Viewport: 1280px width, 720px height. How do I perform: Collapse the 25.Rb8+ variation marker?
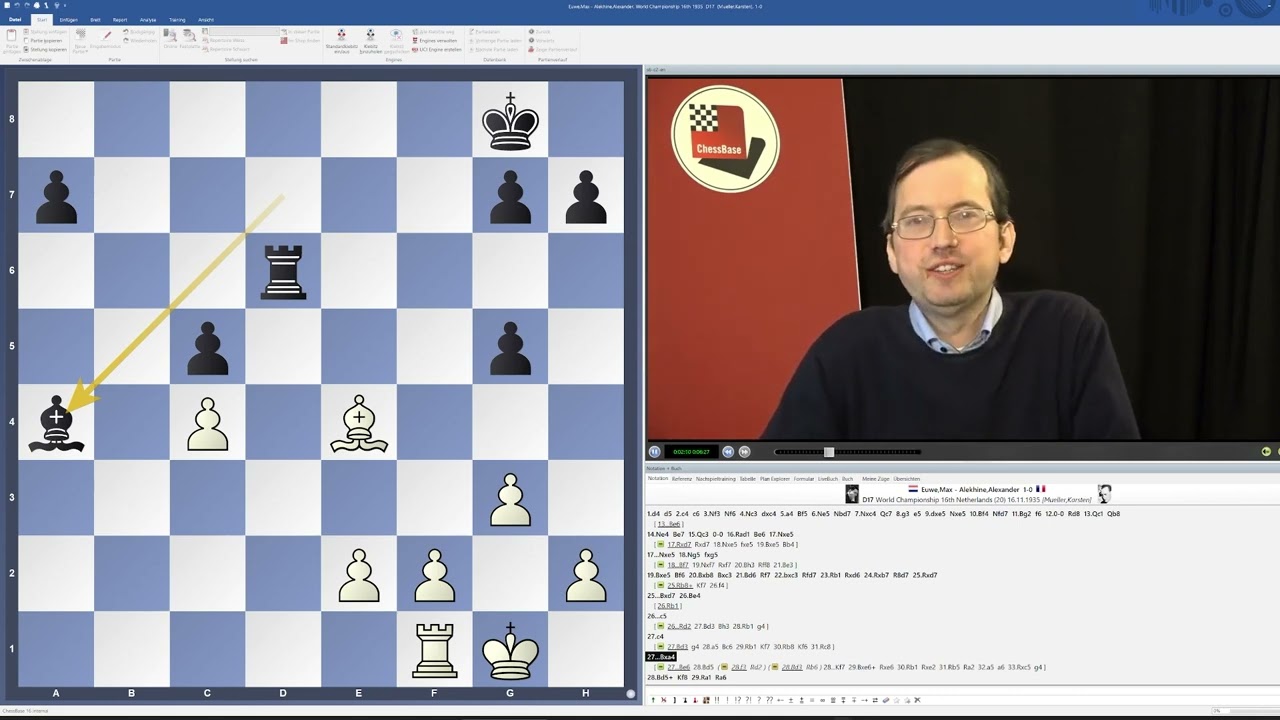[661, 585]
